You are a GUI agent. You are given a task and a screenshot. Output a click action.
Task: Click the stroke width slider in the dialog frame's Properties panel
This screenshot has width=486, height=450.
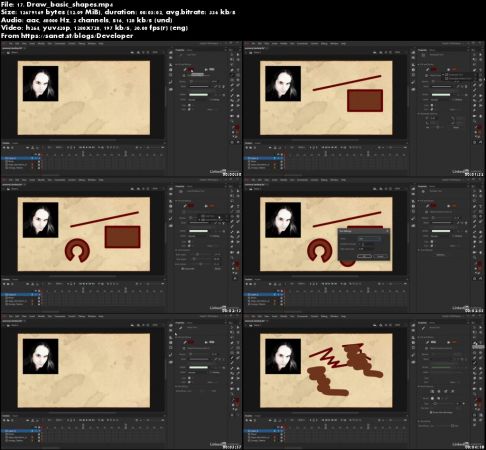[x=442, y=218]
